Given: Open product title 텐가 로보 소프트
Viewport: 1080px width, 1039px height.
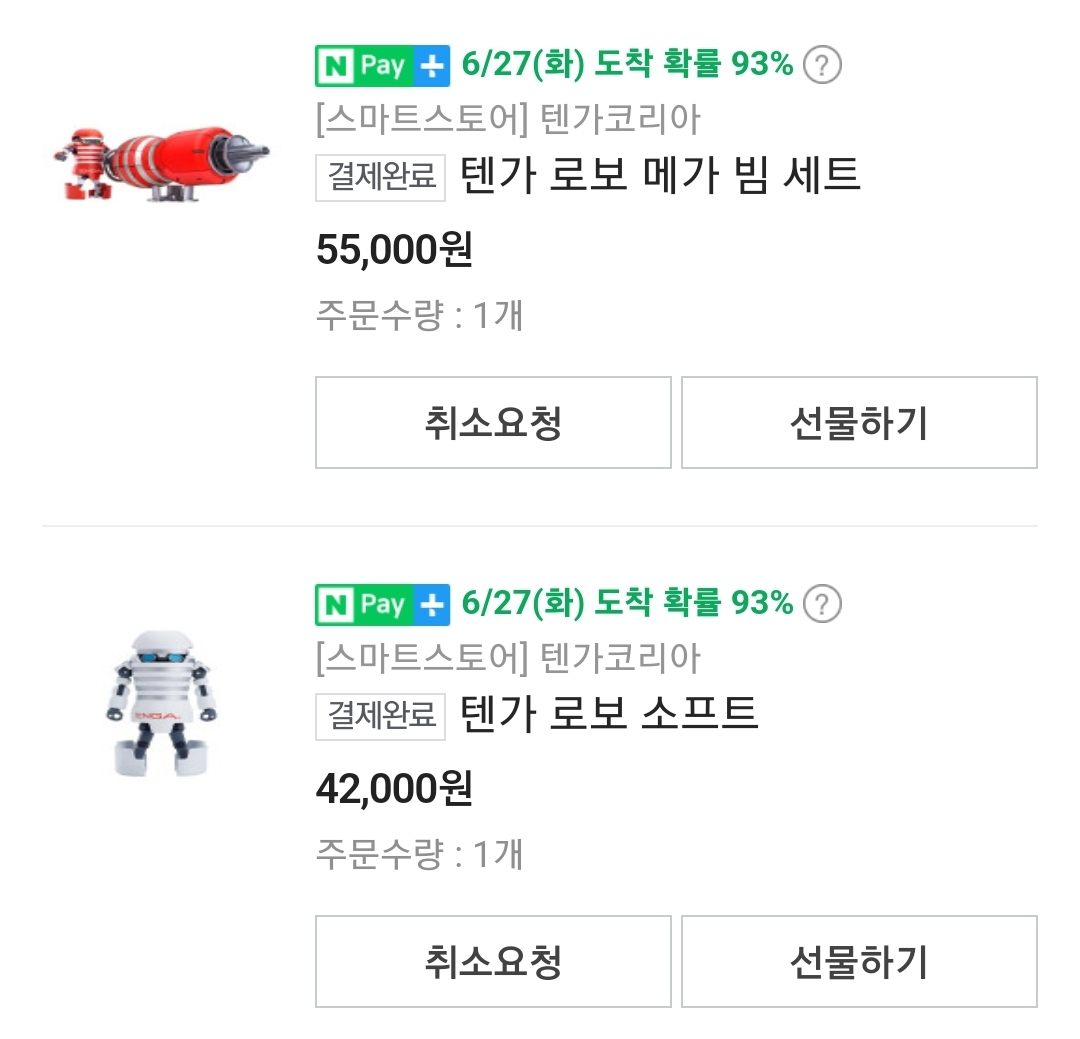Looking at the screenshot, I should [608, 714].
